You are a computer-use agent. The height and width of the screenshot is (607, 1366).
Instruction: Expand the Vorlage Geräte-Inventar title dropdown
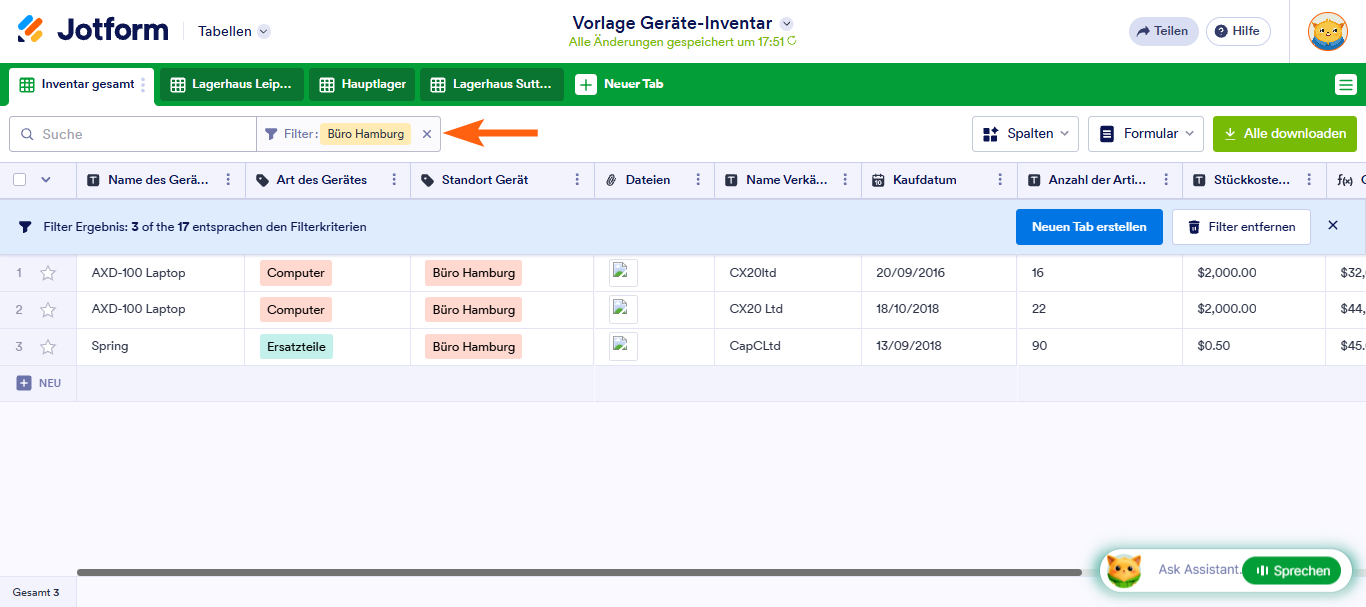click(x=786, y=23)
